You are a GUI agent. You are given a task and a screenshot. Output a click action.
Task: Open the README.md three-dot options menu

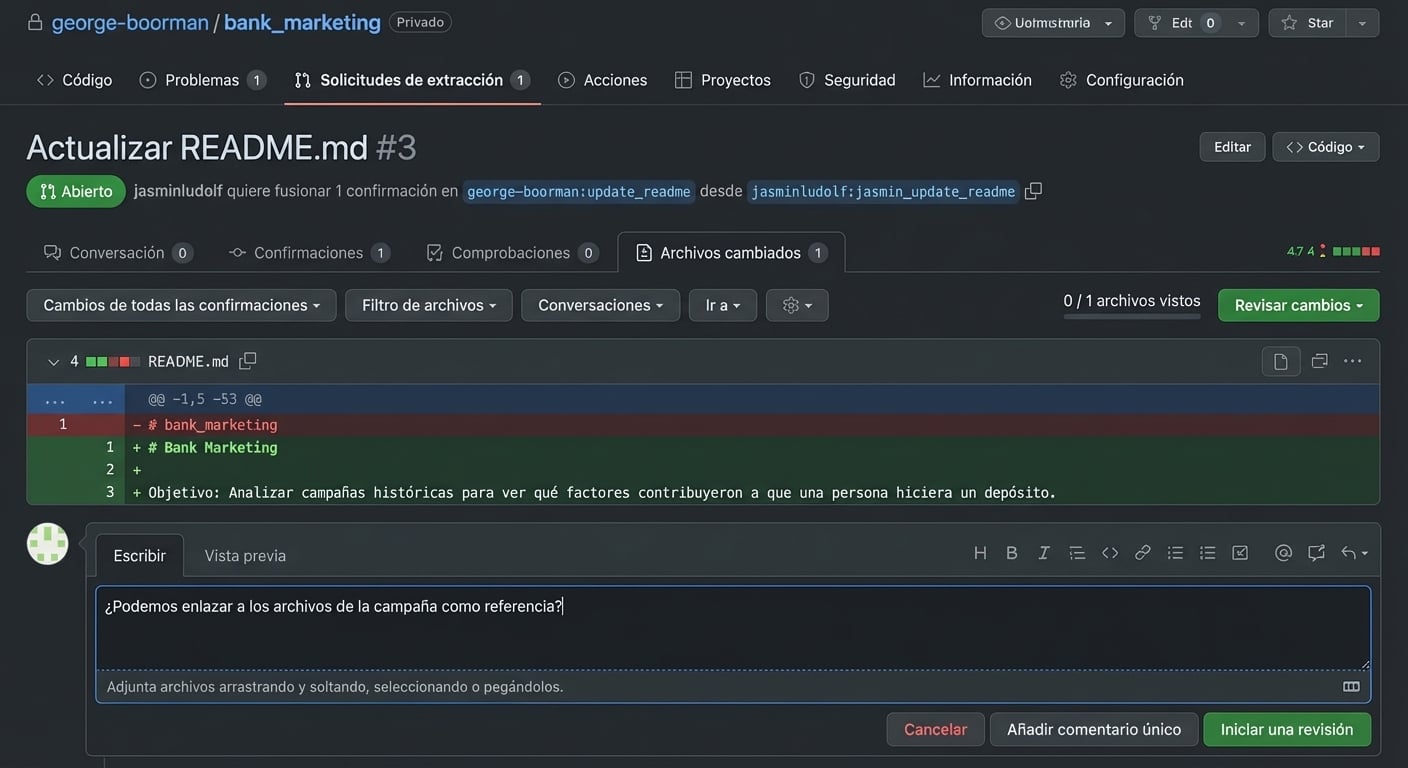(x=1353, y=361)
